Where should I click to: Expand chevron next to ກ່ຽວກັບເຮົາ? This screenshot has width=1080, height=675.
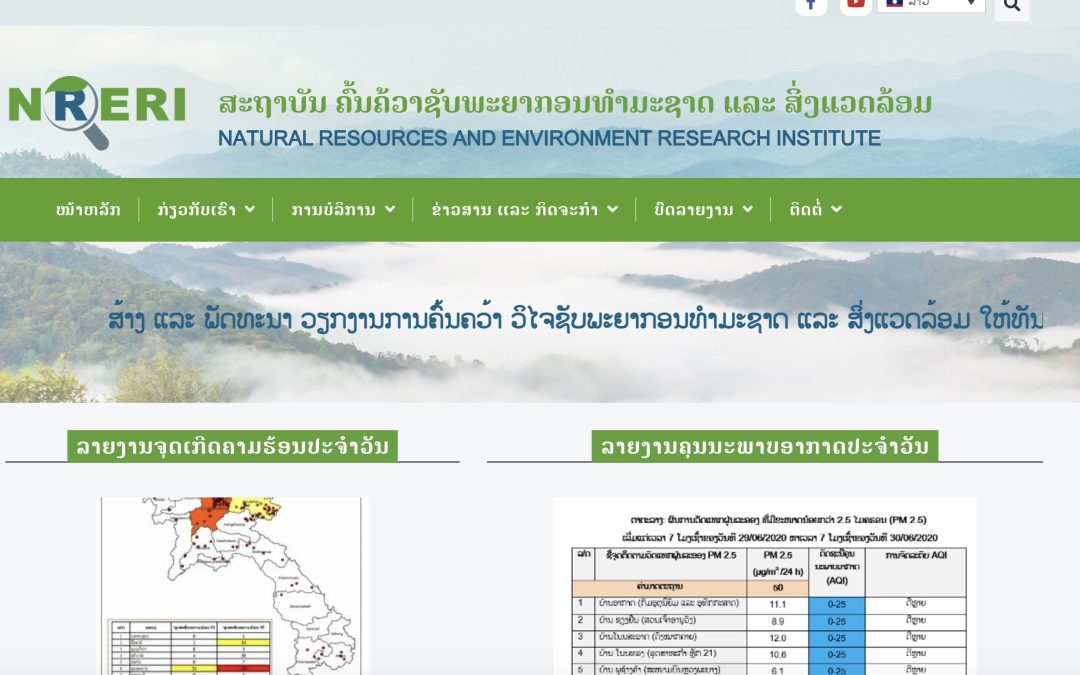tap(250, 209)
